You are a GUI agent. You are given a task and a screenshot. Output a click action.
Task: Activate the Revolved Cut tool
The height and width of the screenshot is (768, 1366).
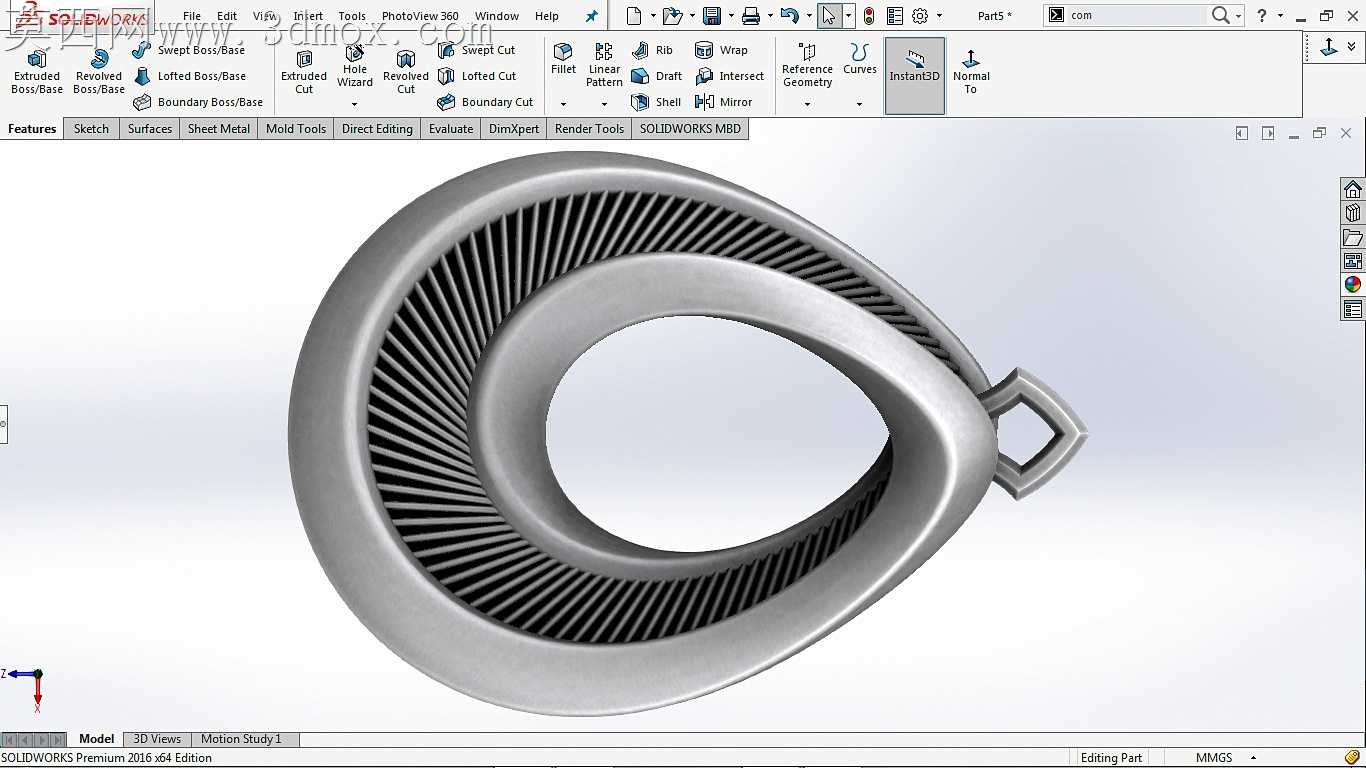(x=406, y=72)
